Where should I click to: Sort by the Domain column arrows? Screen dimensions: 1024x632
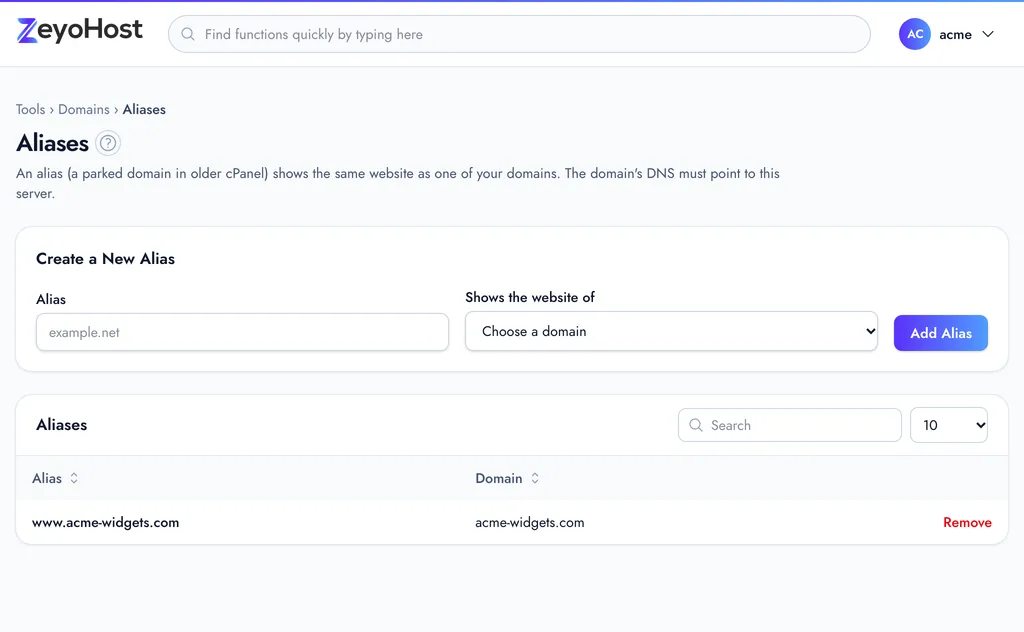(x=535, y=478)
